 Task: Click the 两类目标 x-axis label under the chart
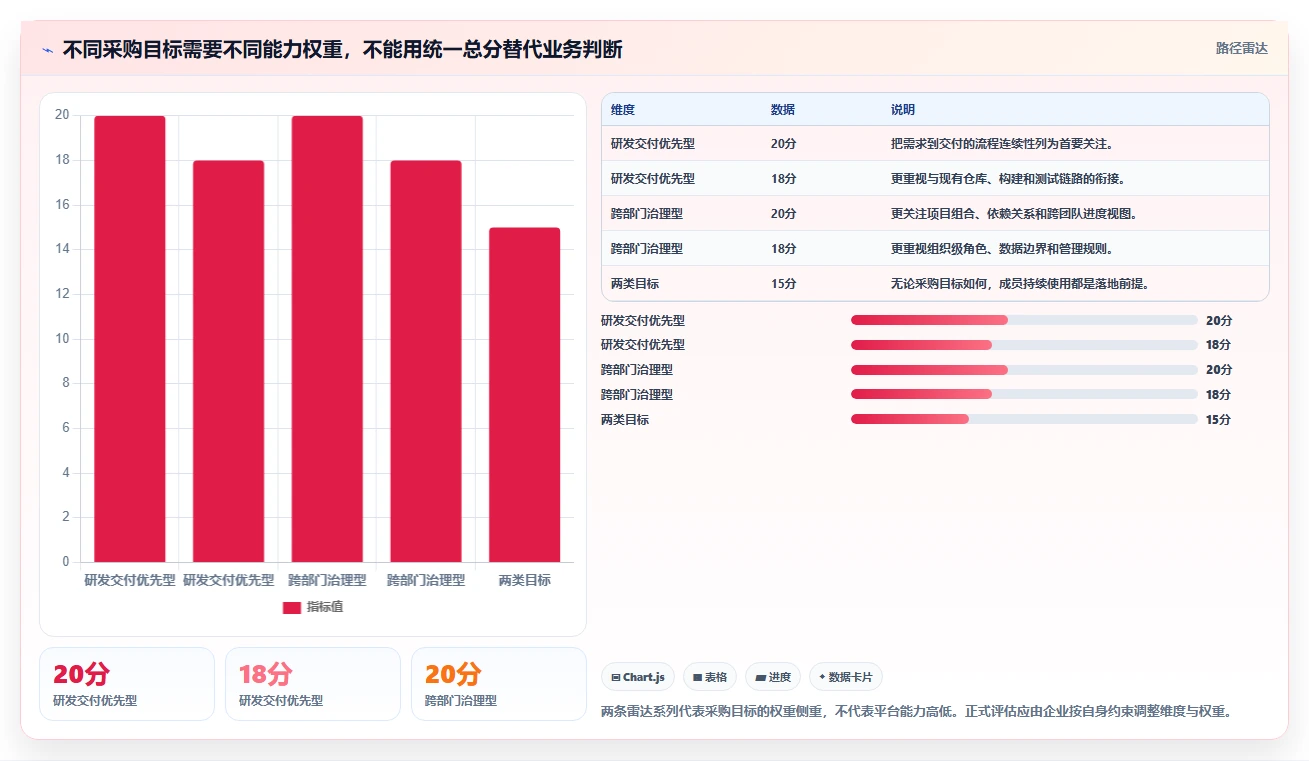coord(524,580)
